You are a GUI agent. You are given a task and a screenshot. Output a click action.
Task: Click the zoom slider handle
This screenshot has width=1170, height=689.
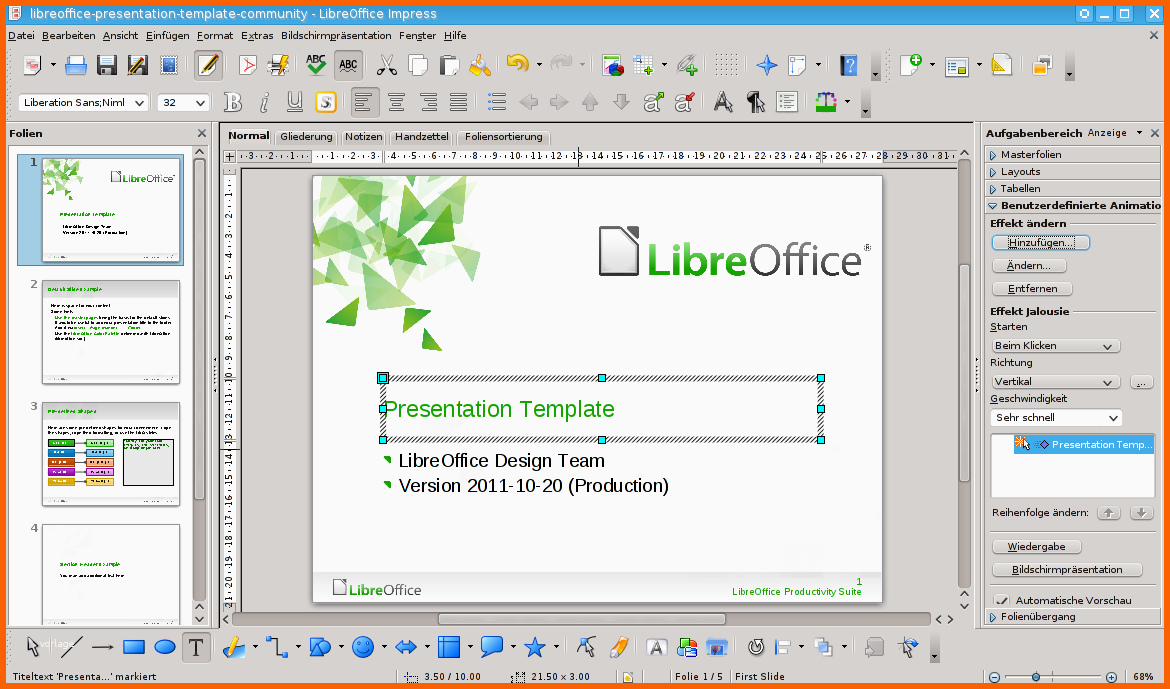[x=1036, y=677]
